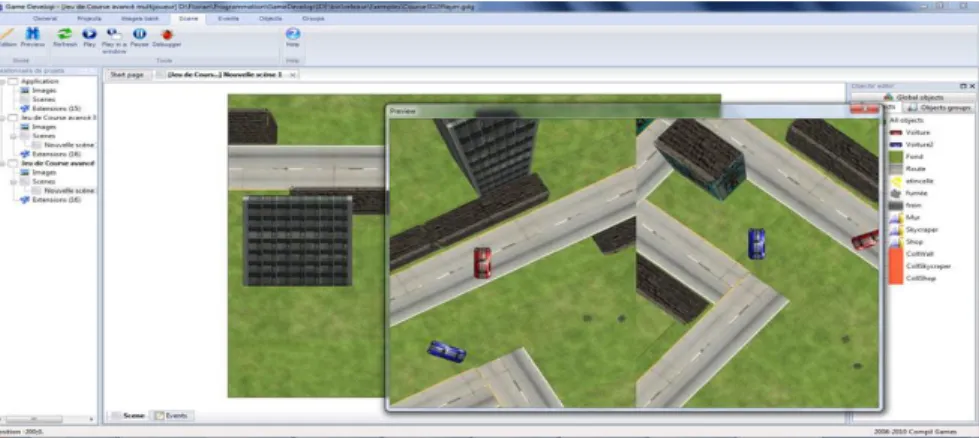Switch to bottom Events tab

tap(172, 416)
